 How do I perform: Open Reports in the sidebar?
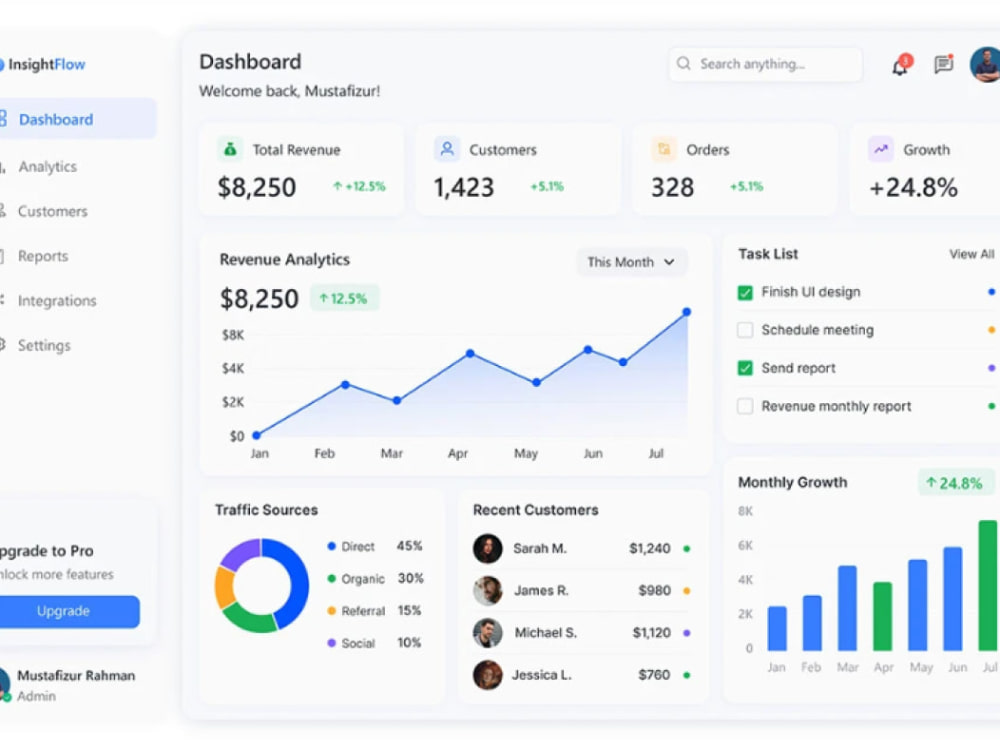(43, 256)
